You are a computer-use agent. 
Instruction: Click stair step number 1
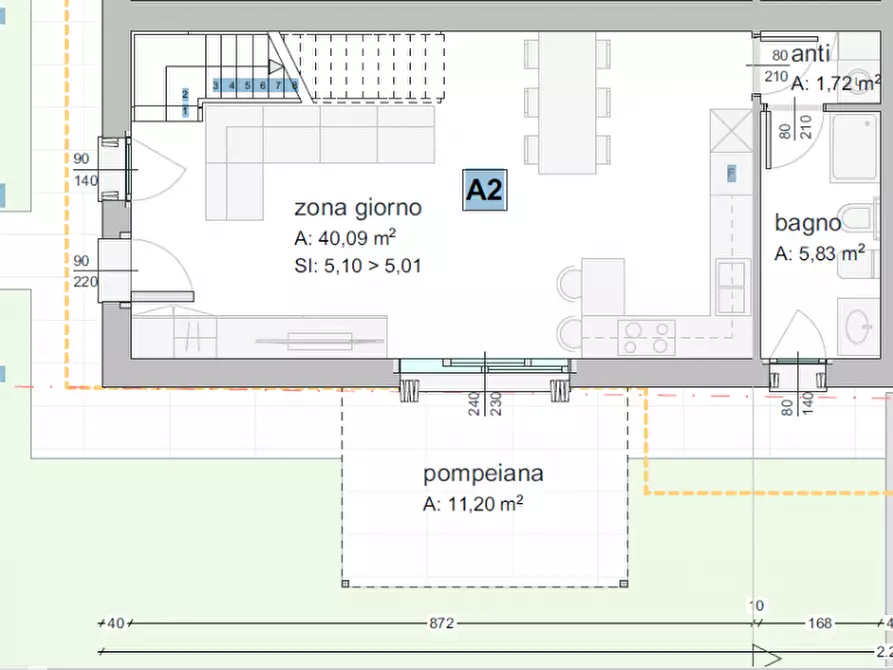click(185, 112)
